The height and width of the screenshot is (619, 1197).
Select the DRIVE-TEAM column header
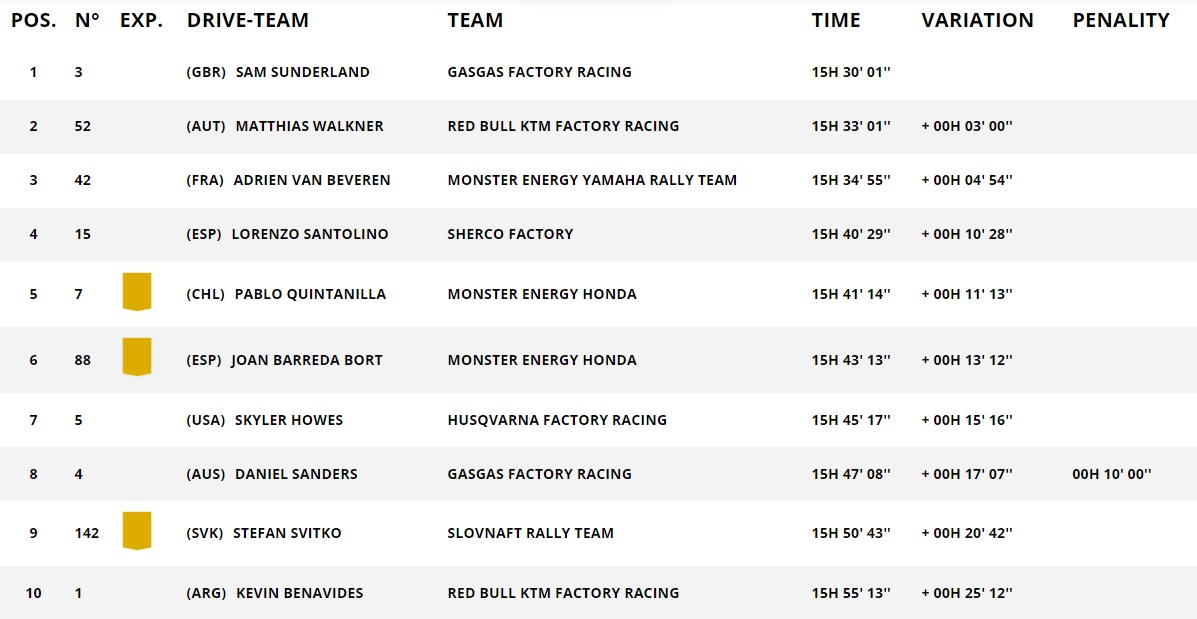(x=248, y=21)
